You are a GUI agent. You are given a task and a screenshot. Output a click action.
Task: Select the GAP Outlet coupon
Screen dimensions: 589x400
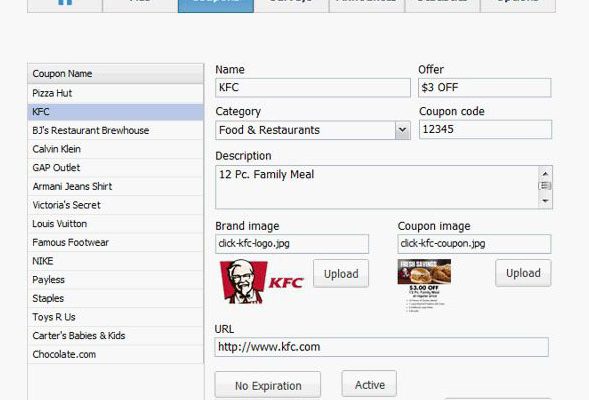coord(115,168)
